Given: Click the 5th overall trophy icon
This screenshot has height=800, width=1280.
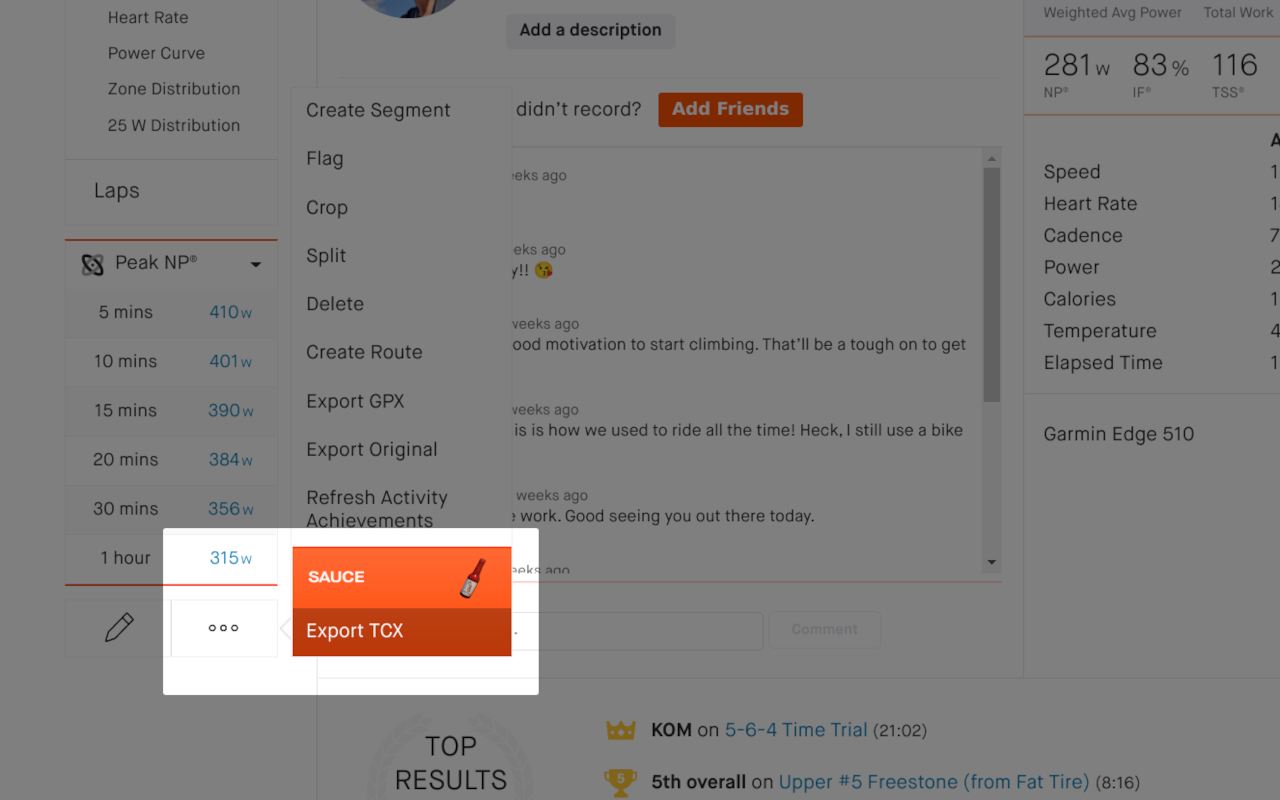Looking at the screenshot, I should coord(620,782).
